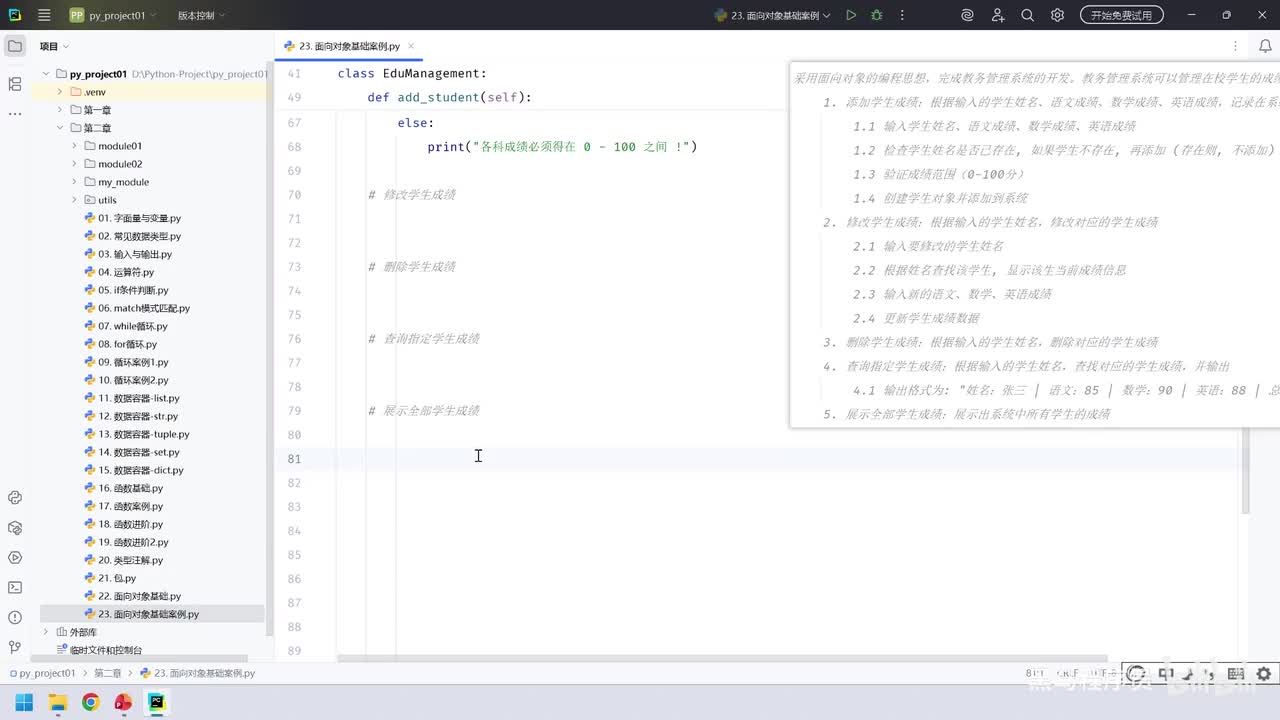
Task: Switch to the 23. 面向对象基础案例.py editor tab
Action: pos(349,46)
